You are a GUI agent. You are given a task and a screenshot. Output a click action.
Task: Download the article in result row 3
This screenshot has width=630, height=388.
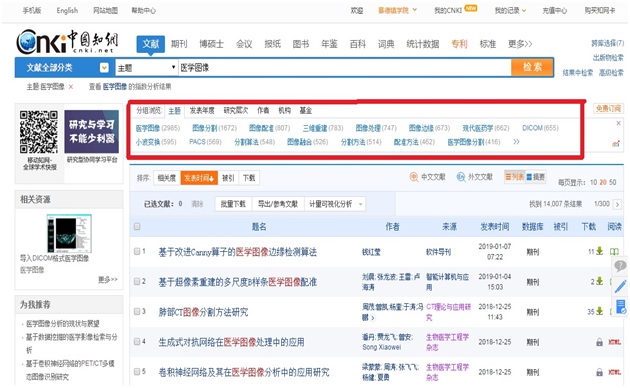[599, 311]
